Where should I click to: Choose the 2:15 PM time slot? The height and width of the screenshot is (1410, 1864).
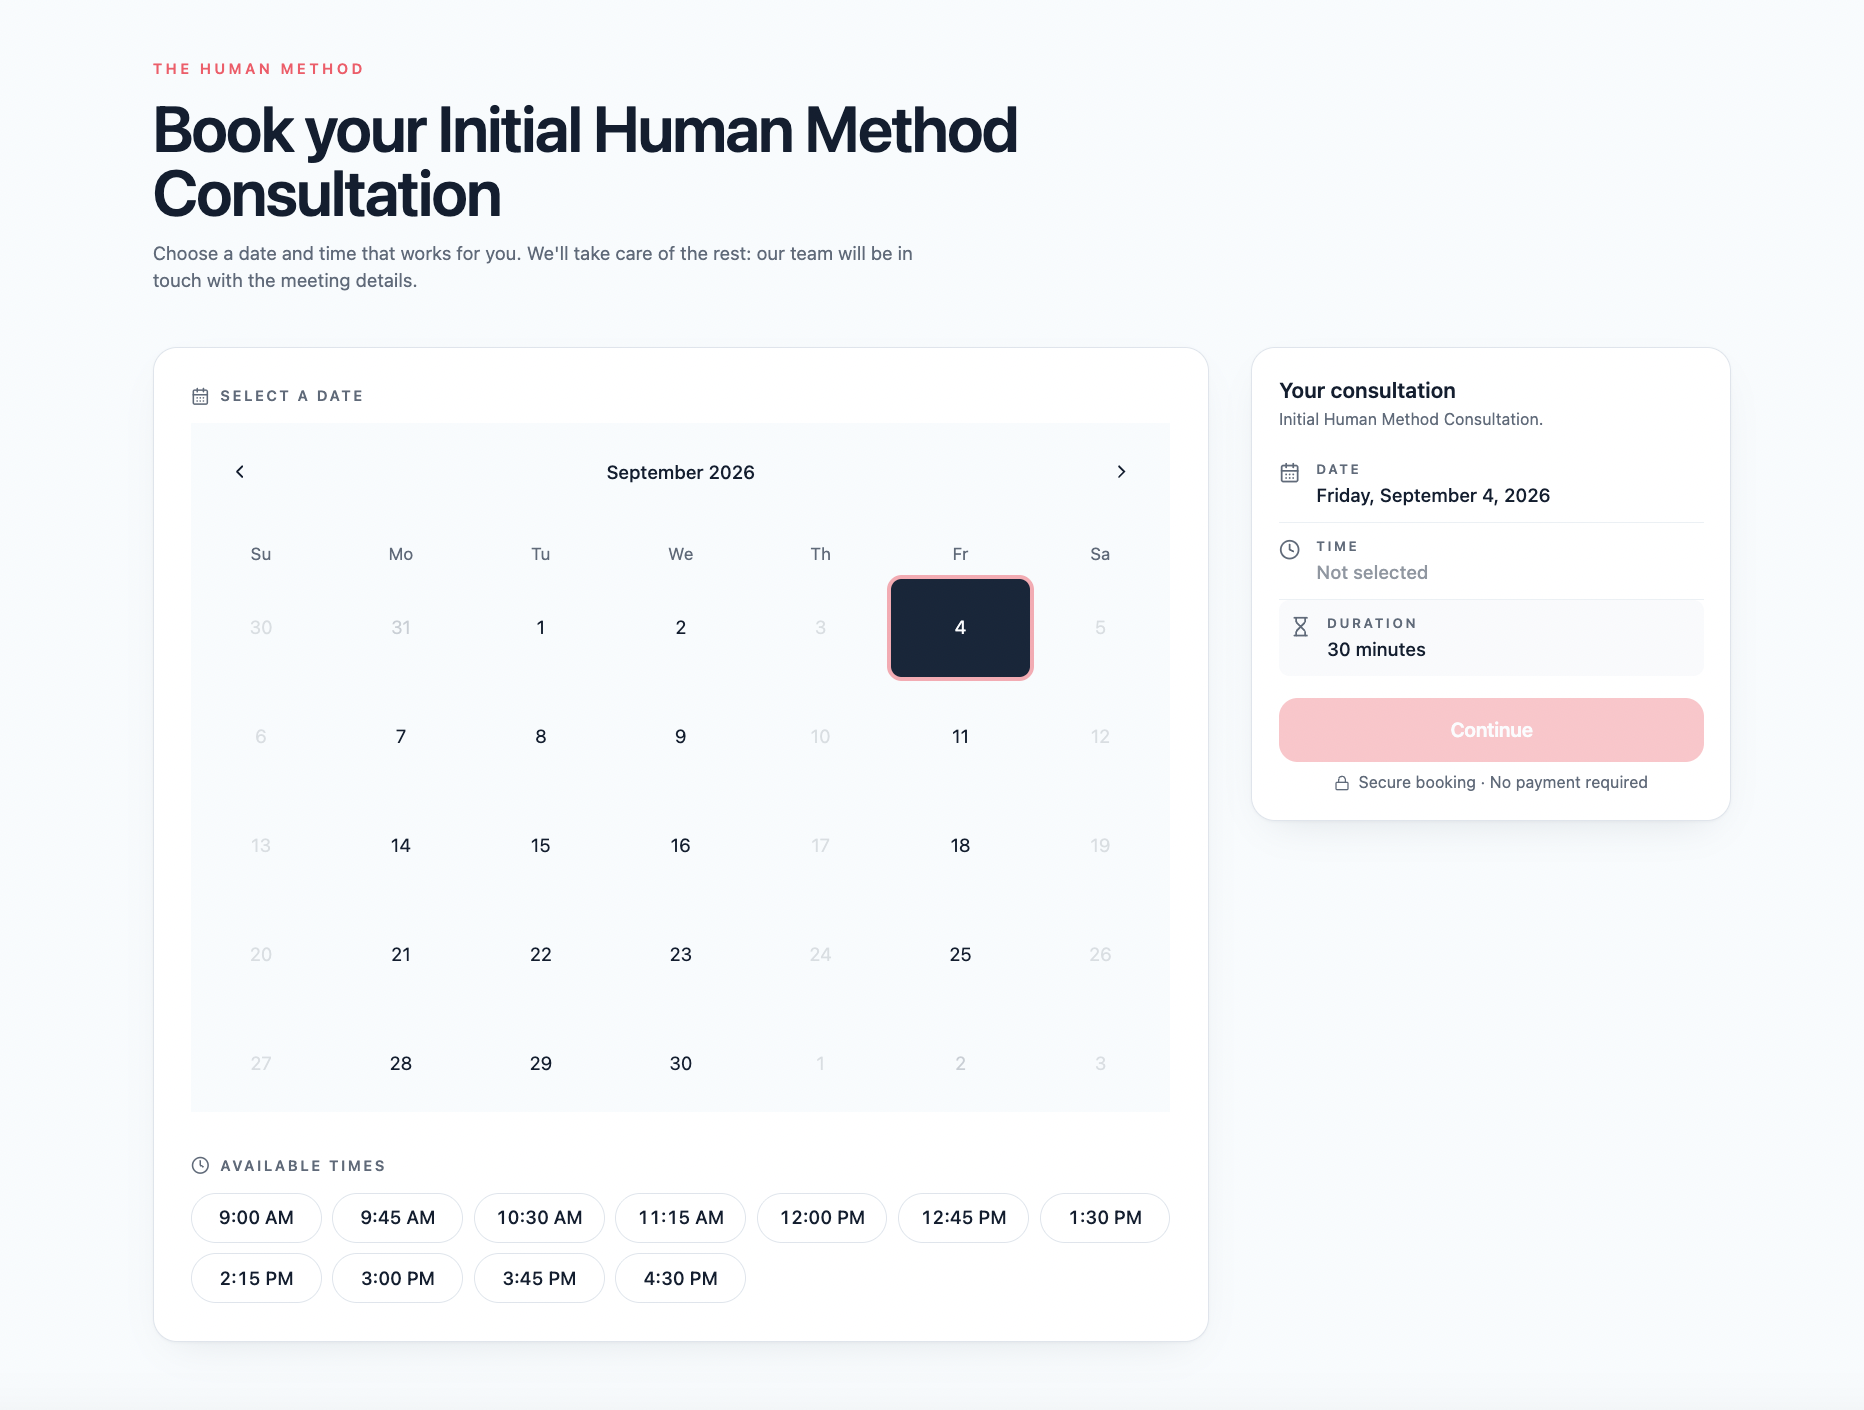[x=256, y=1278]
